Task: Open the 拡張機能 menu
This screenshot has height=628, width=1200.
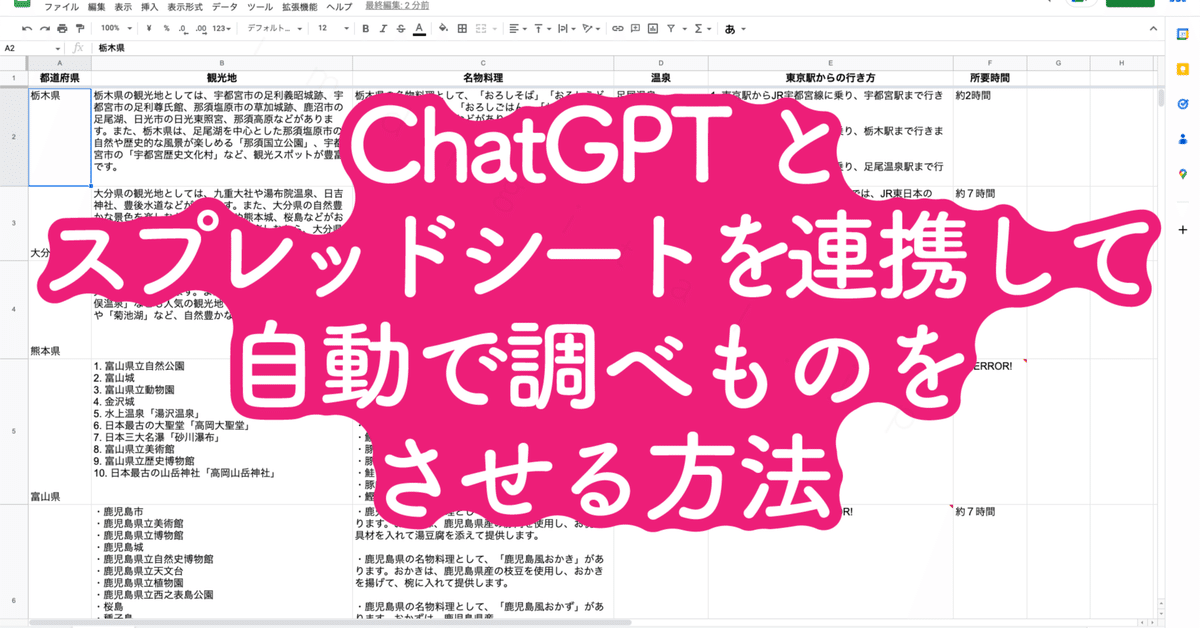Action: [x=300, y=7]
